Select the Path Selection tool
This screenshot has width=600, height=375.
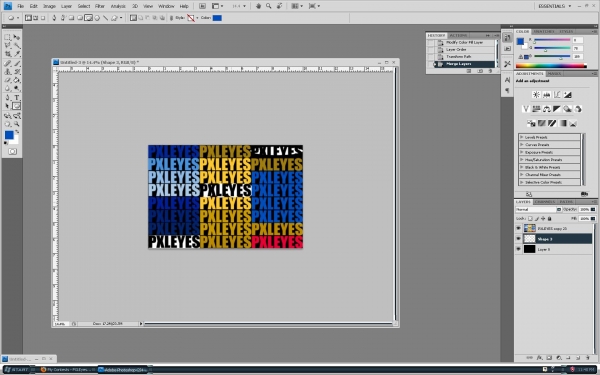coord(7,106)
